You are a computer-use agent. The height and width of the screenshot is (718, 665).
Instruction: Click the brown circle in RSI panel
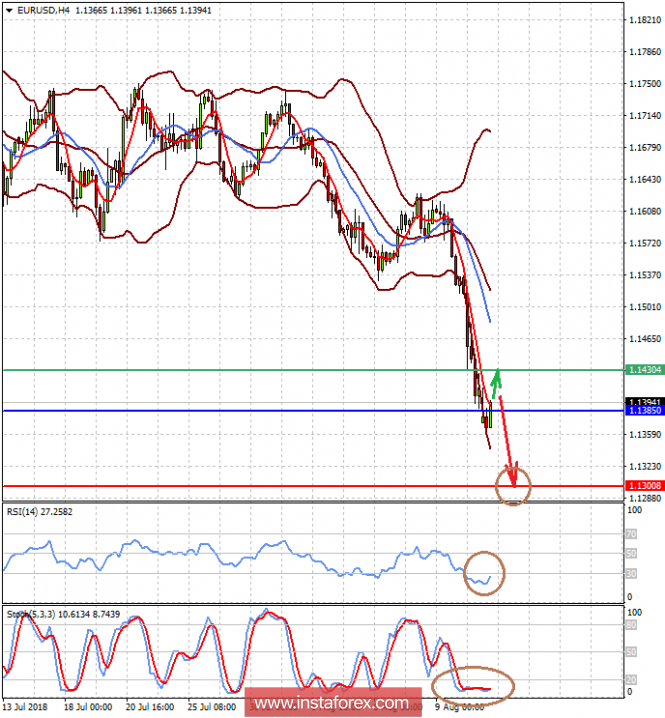pyautogui.click(x=484, y=573)
